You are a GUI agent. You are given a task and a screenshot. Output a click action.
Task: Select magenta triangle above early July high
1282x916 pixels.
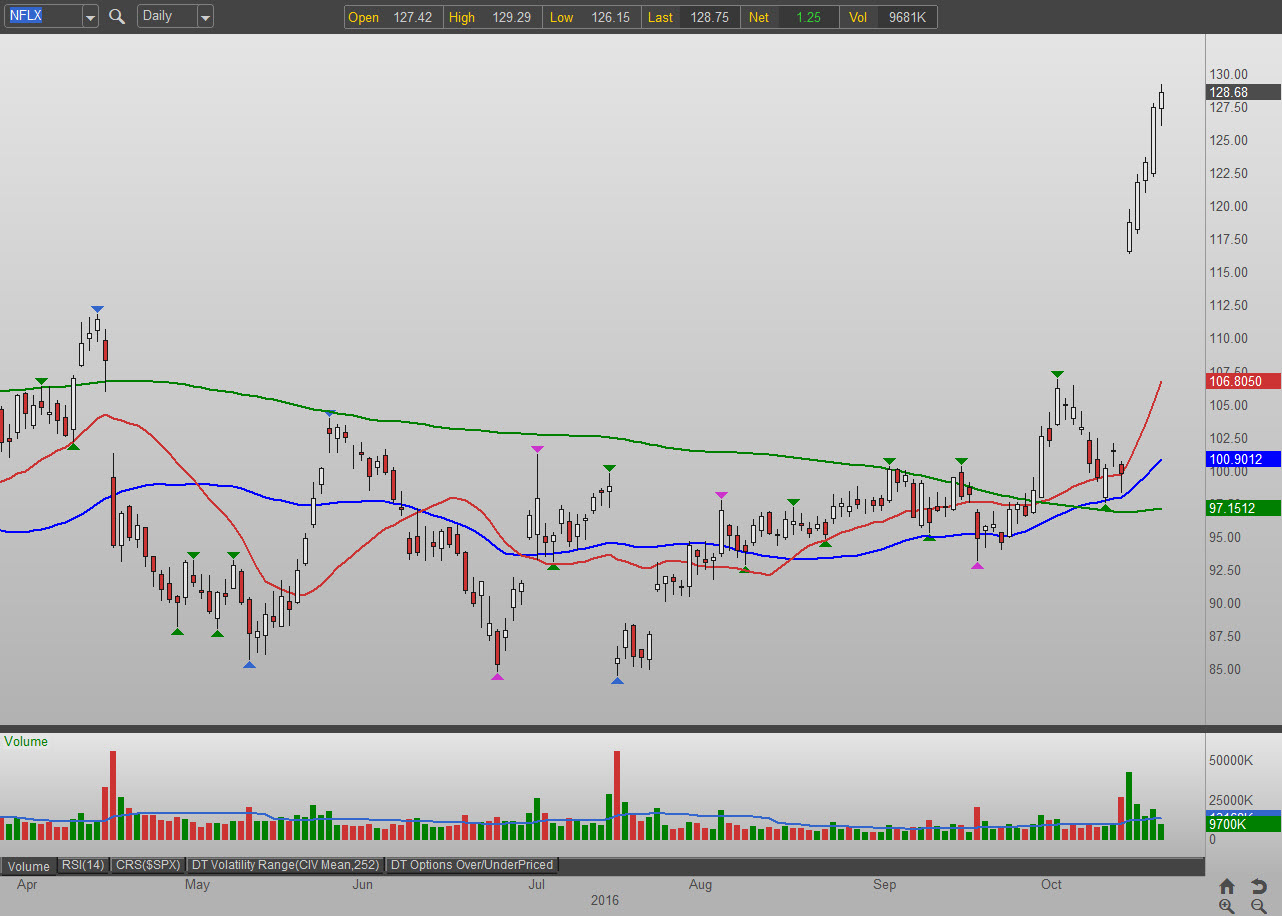(x=537, y=449)
